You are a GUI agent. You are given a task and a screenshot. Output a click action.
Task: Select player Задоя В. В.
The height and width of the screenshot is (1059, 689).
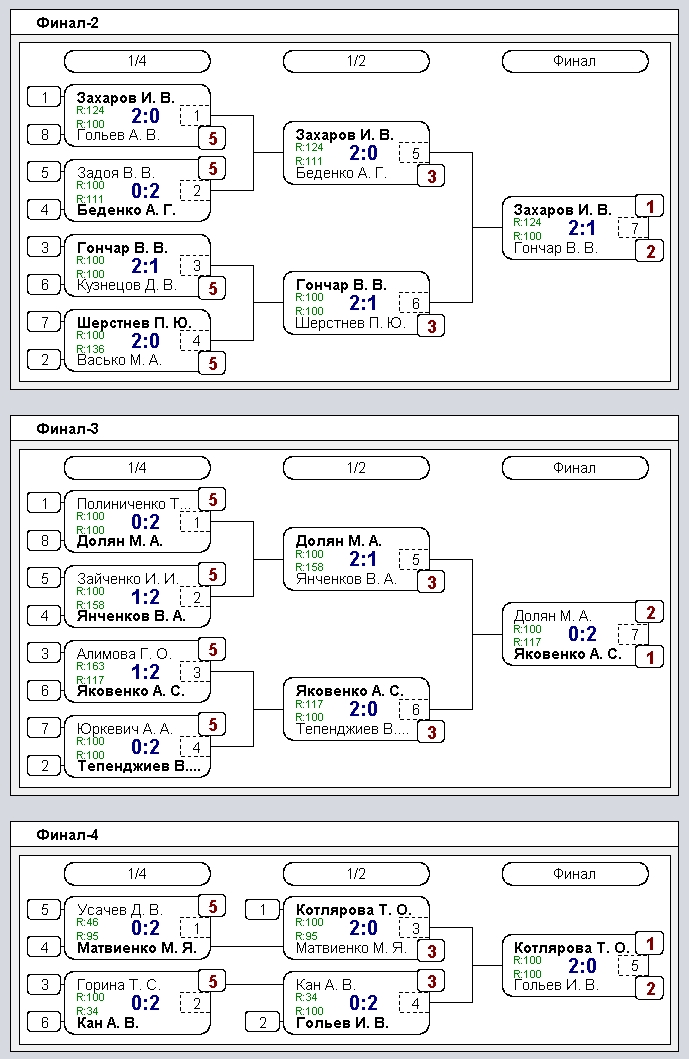[x=116, y=173]
